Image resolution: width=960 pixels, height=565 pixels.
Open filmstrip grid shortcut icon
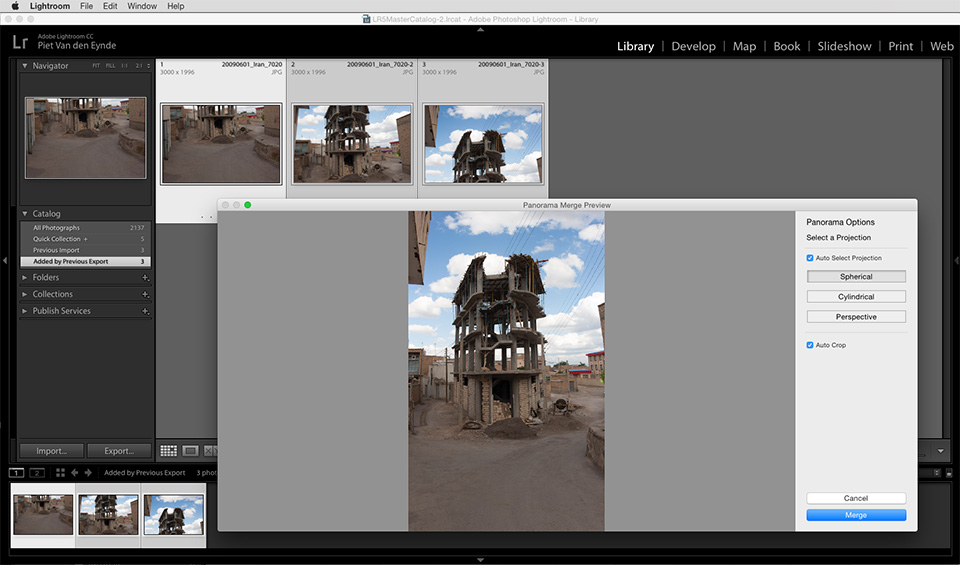(60, 473)
